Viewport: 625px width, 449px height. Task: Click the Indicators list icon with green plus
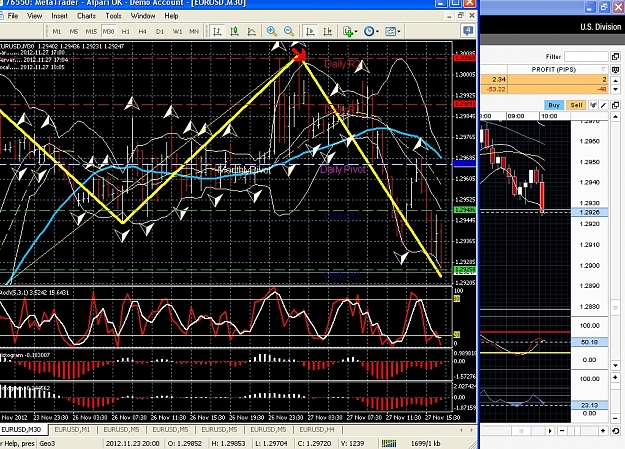point(348,31)
